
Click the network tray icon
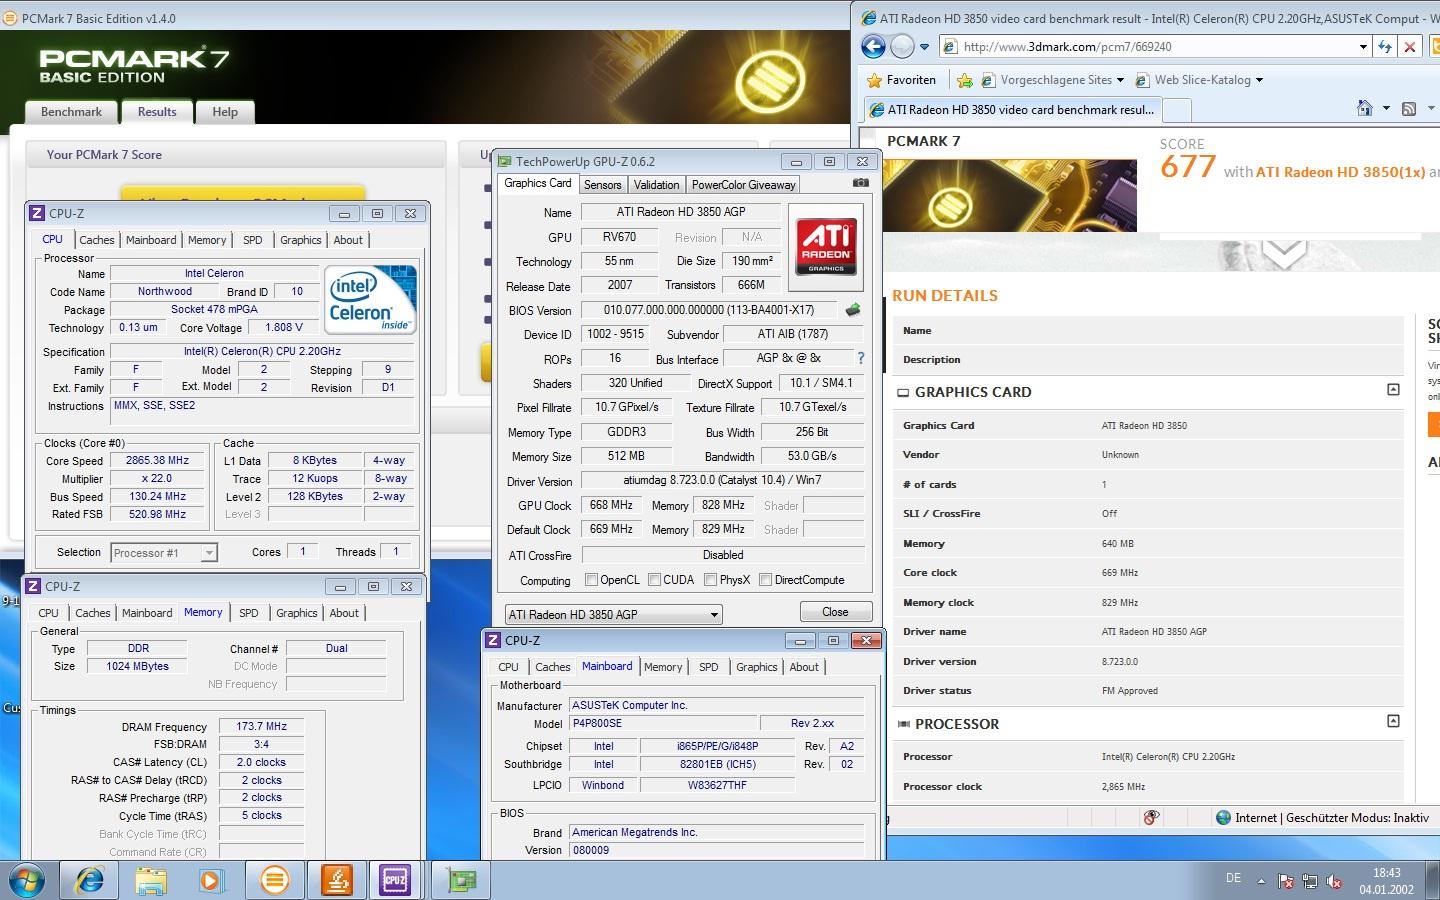(x=1309, y=881)
